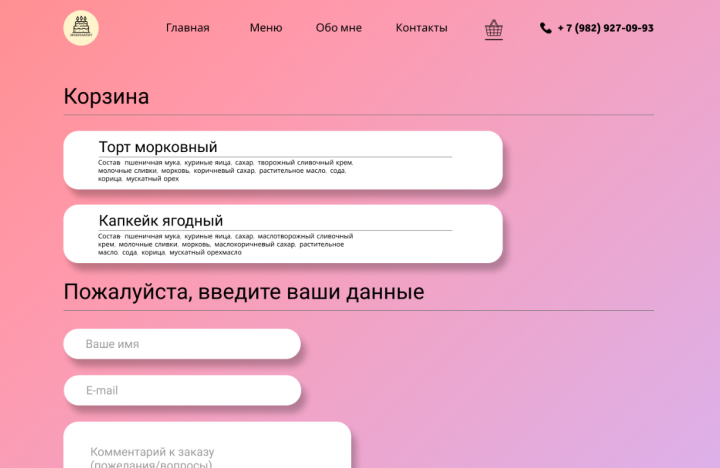Navigate to Контакты
Viewport: 720px width, 468px height.
point(422,28)
